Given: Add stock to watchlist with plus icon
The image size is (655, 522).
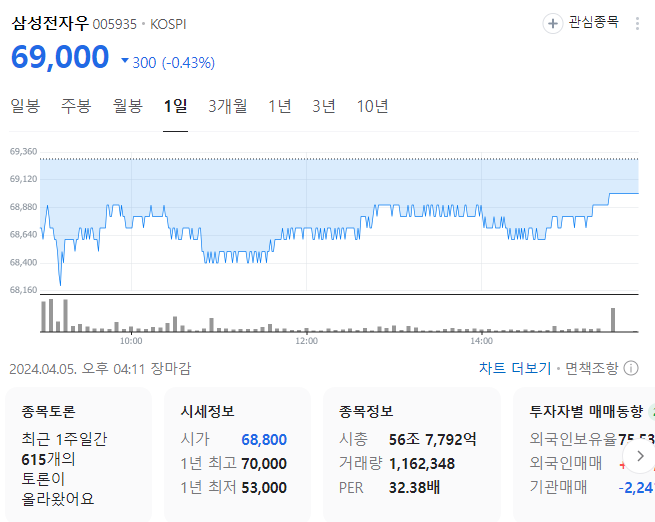Looking at the screenshot, I should [x=552, y=23].
